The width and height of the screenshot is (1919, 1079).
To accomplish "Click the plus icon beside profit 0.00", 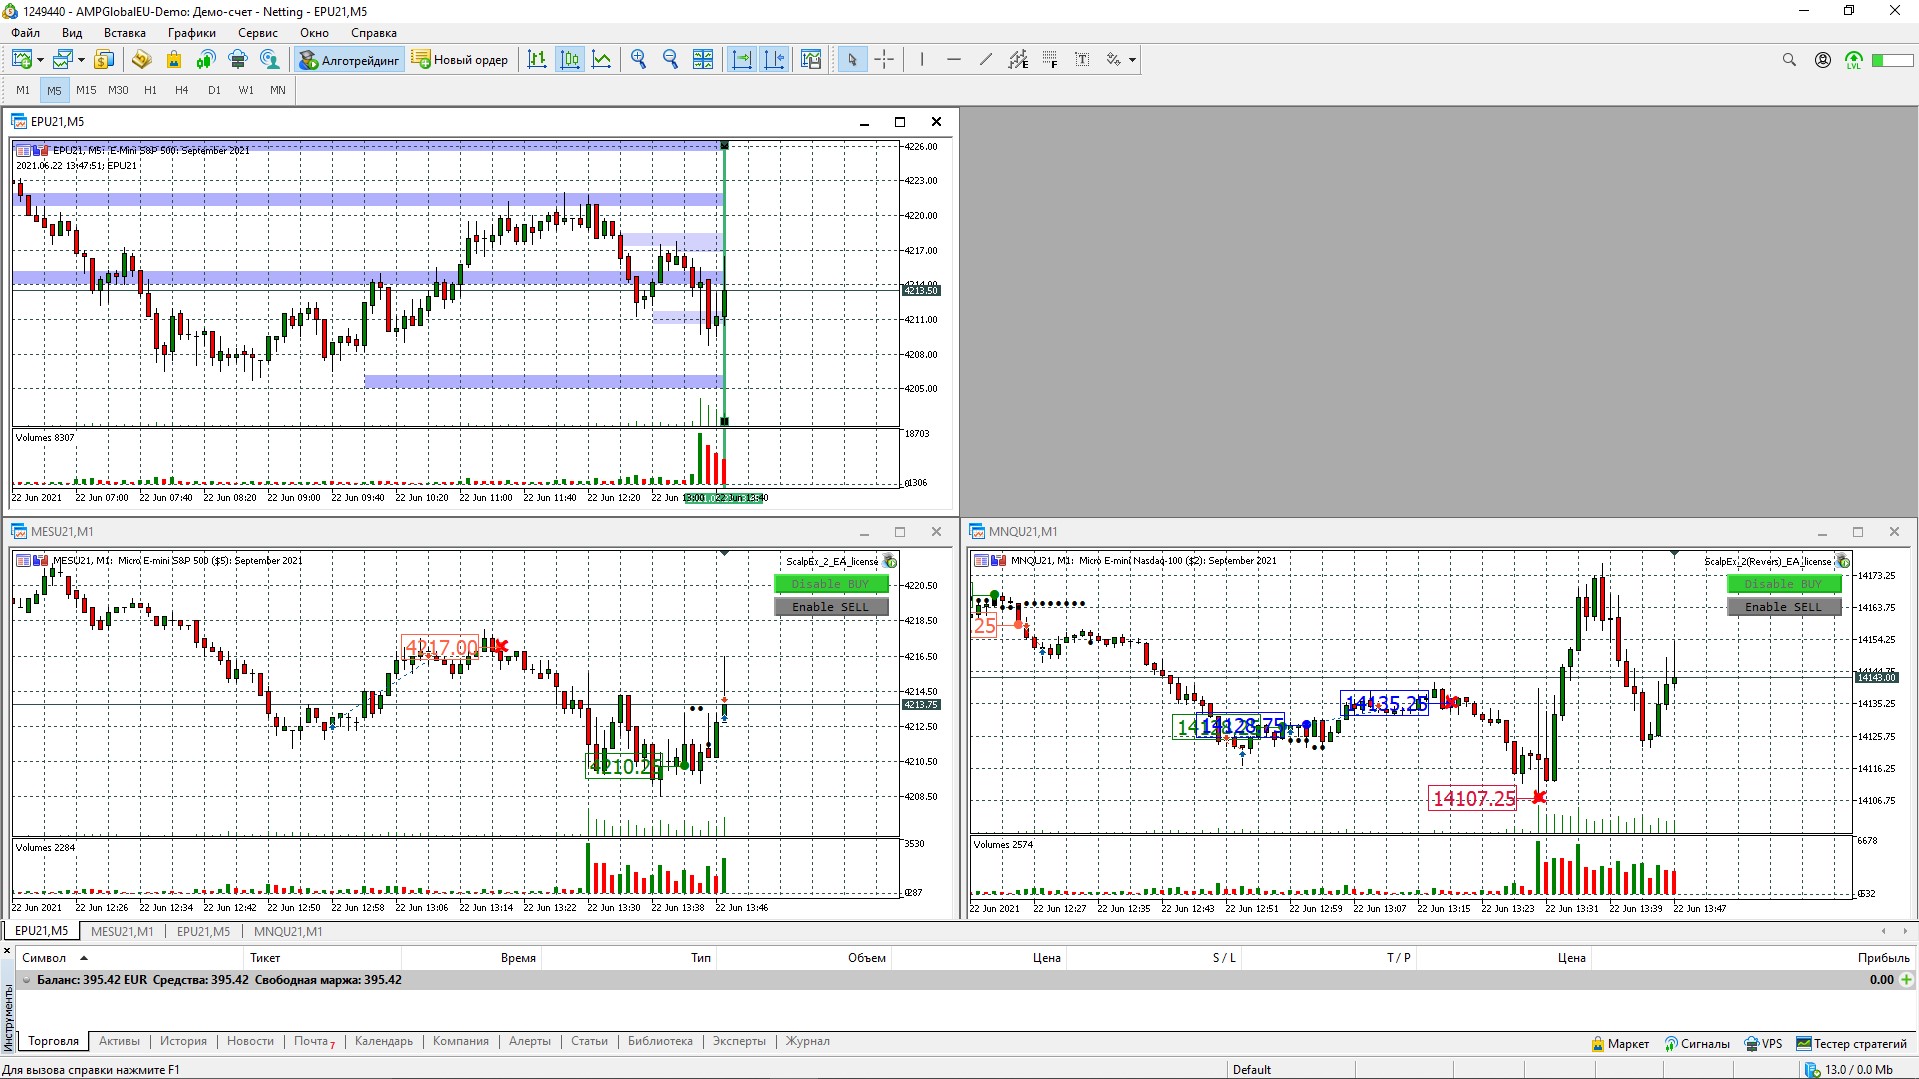I will coord(1907,980).
